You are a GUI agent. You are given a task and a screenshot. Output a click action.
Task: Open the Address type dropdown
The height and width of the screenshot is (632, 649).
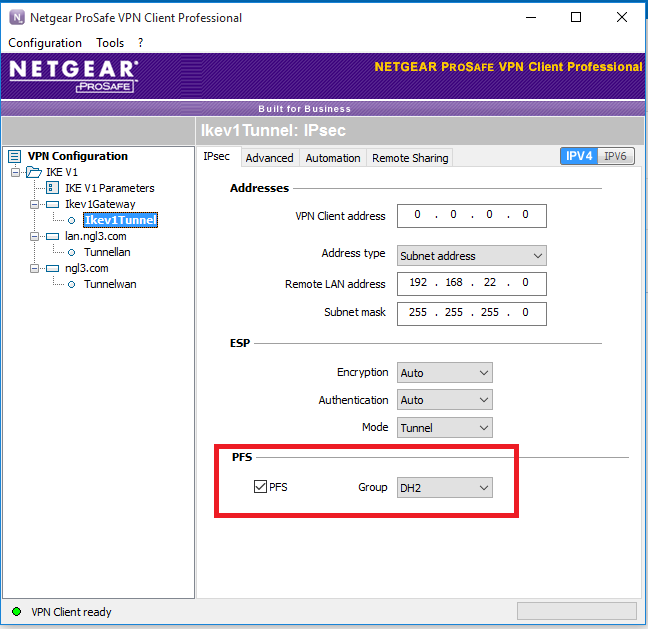[x=471, y=256]
